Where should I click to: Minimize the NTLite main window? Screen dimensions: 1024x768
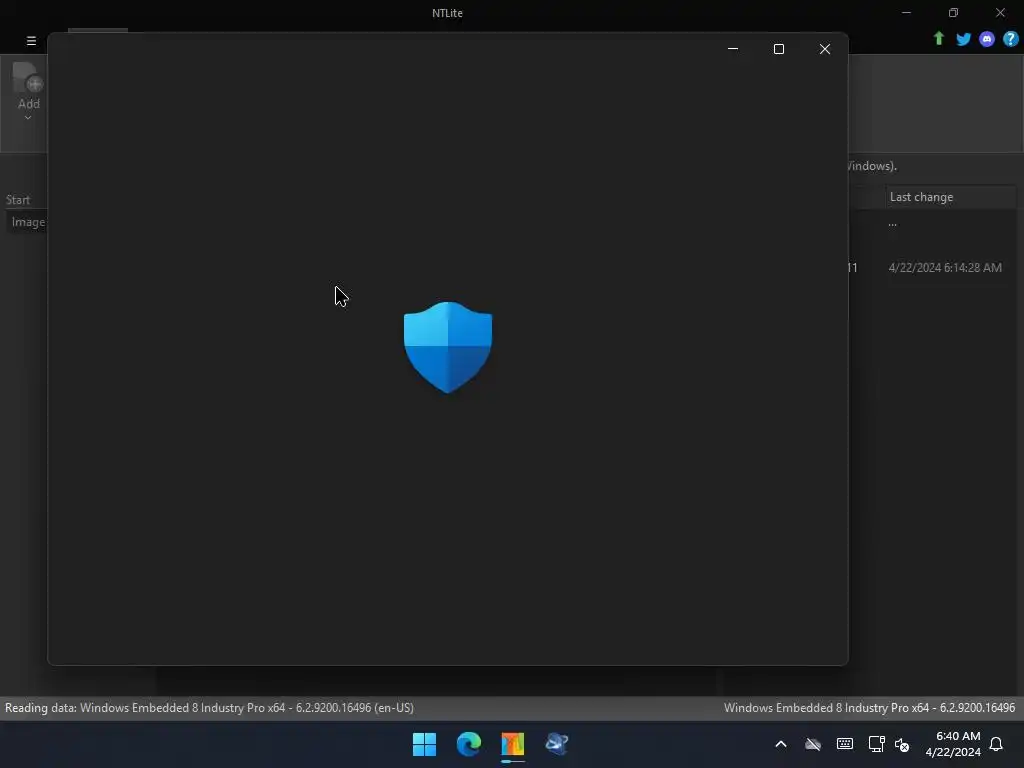[x=906, y=12]
